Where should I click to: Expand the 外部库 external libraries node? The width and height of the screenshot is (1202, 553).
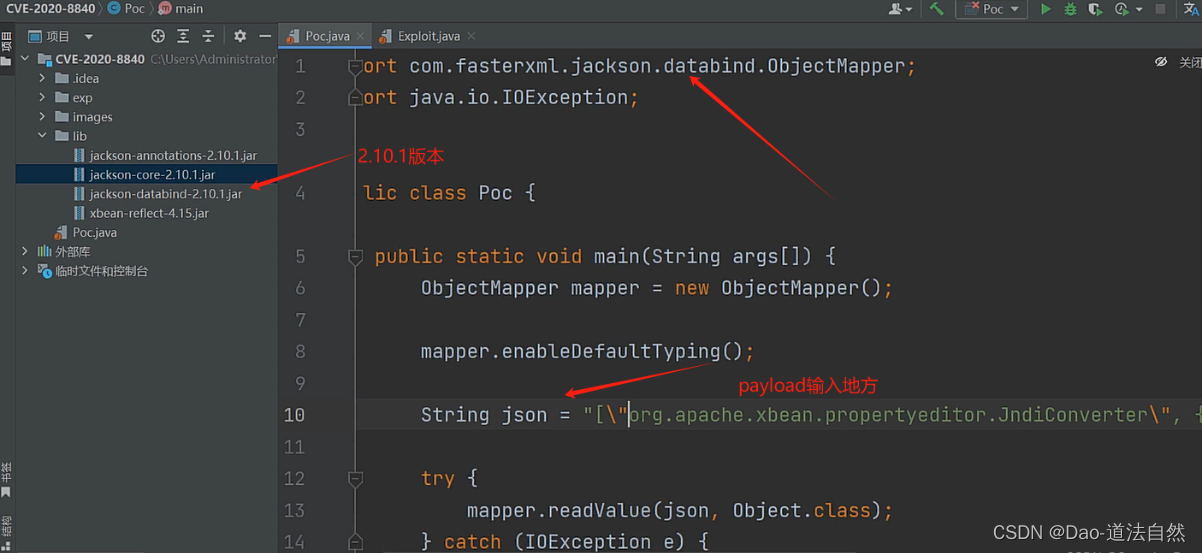(x=25, y=251)
